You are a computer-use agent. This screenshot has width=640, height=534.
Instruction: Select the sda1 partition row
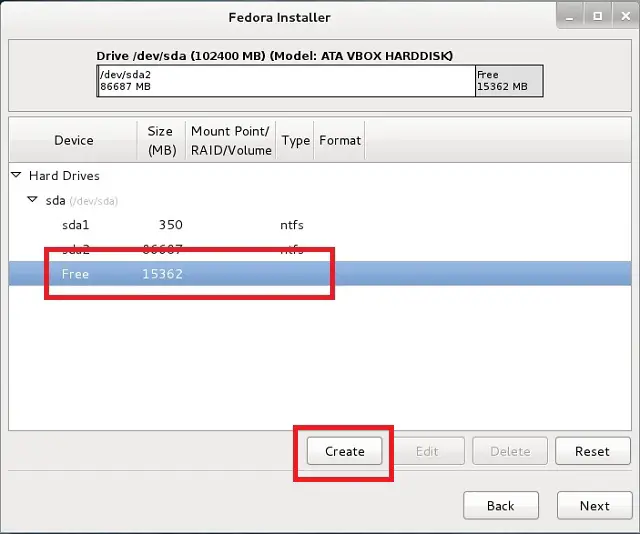tap(320, 225)
